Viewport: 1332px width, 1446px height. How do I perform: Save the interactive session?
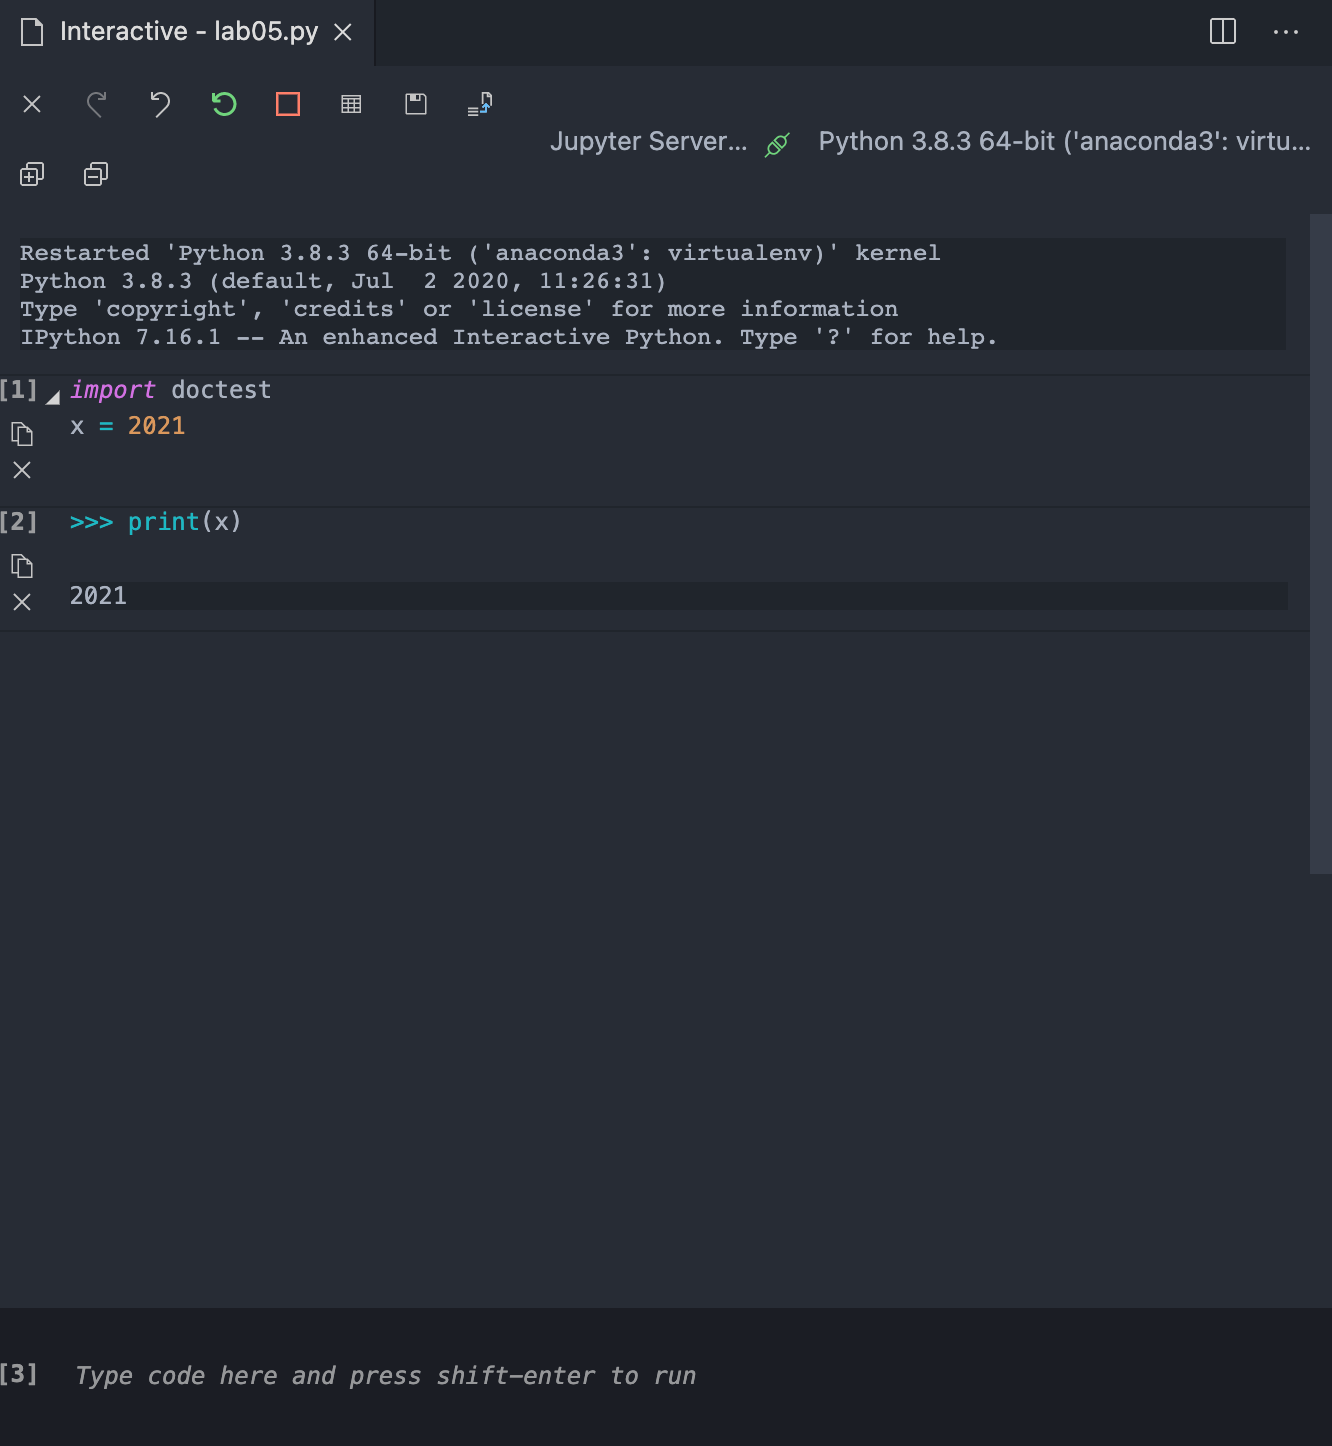click(415, 104)
